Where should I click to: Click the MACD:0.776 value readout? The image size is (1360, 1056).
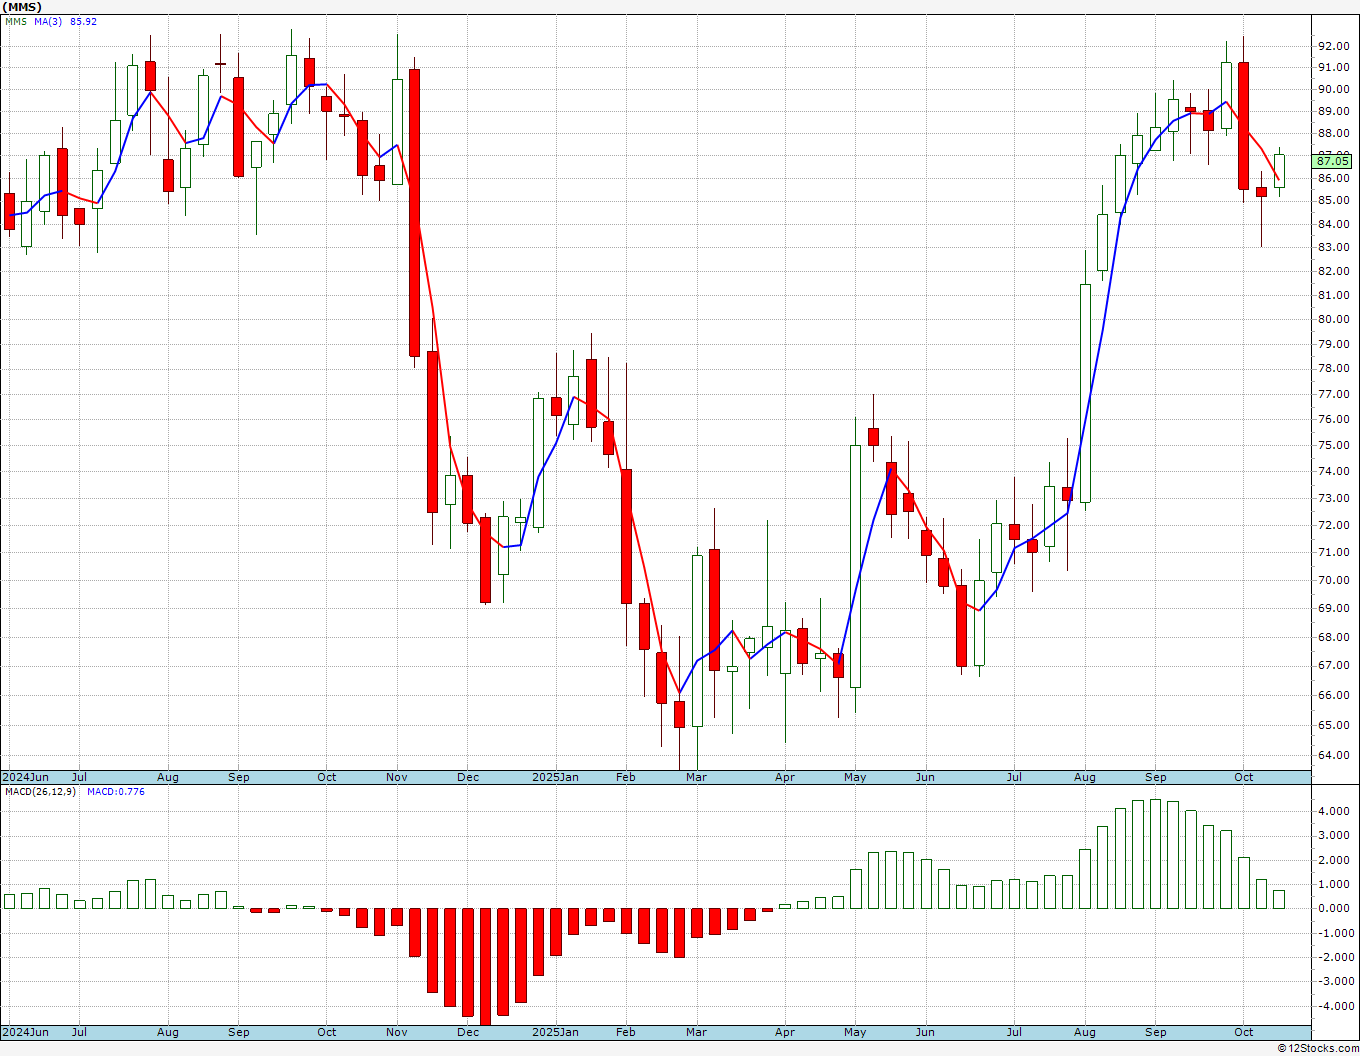116,791
